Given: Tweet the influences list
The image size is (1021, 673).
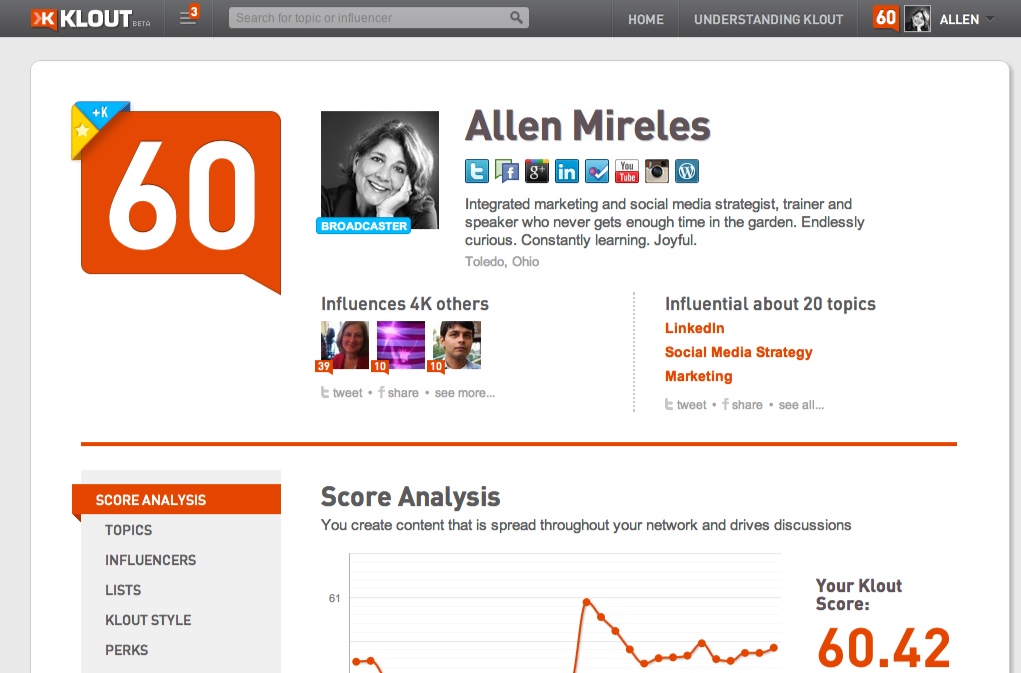Looking at the screenshot, I should tap(342, 392).
